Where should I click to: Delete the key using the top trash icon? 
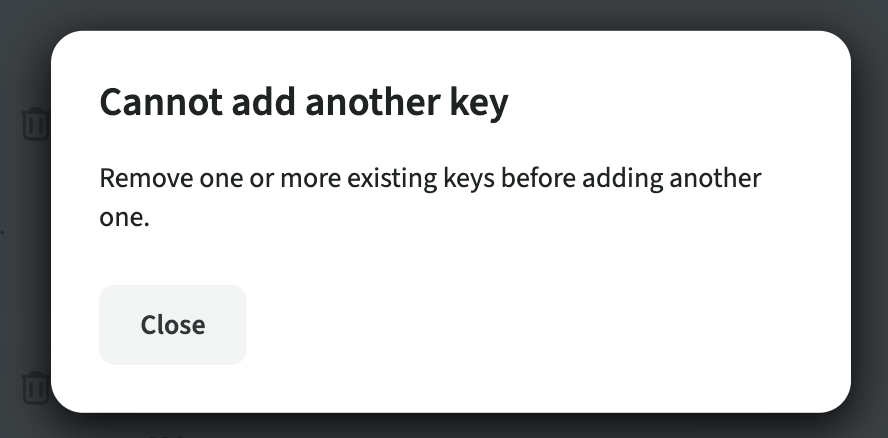(x=35, y=124)
